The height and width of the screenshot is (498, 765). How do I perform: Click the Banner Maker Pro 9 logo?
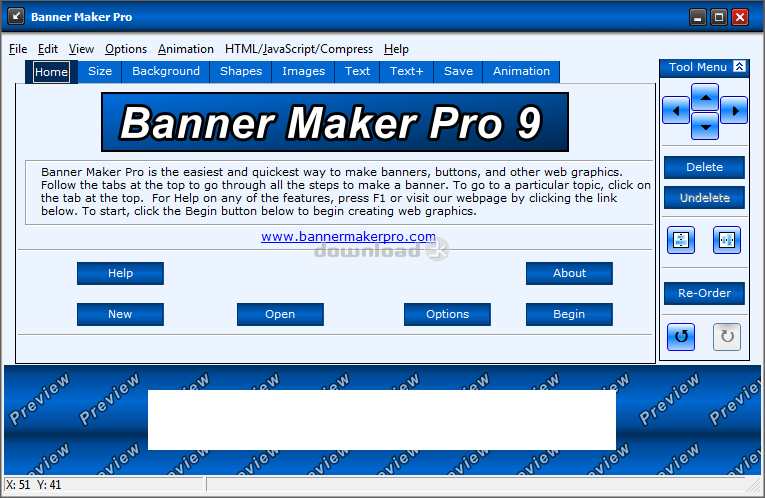(335, 122)
